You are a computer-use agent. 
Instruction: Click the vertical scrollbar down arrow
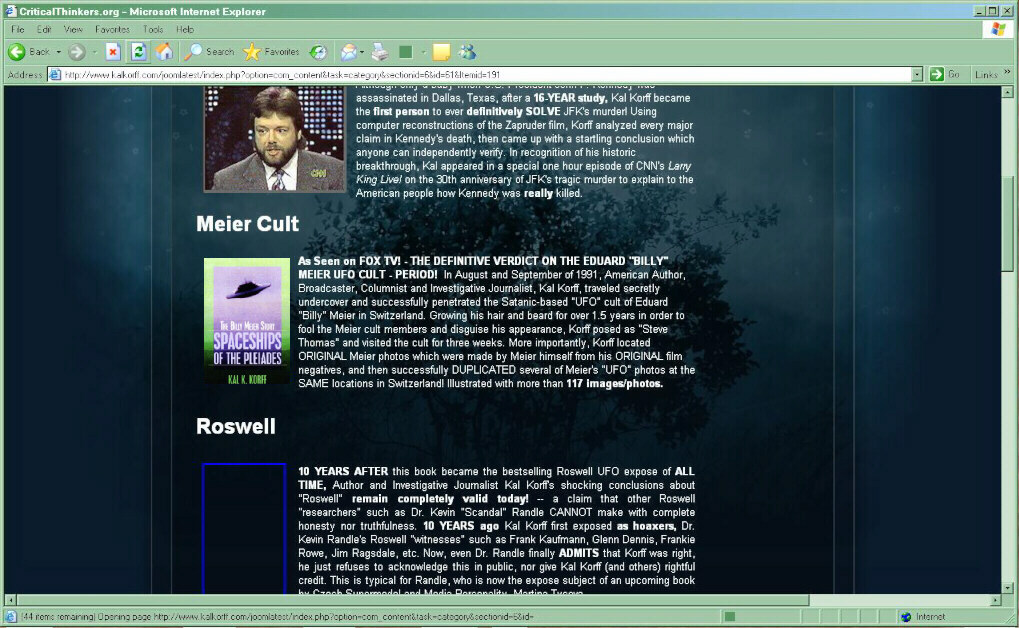tap(1008, 586)
